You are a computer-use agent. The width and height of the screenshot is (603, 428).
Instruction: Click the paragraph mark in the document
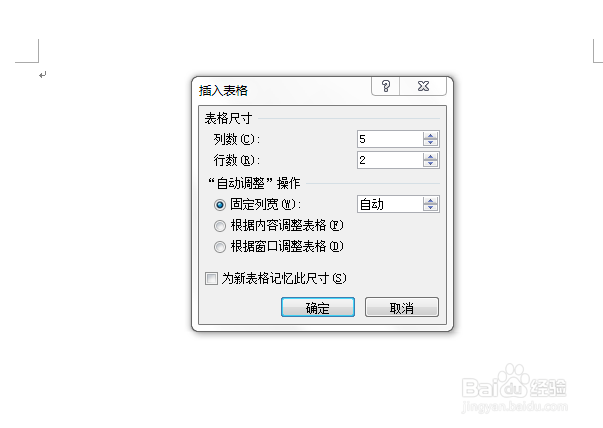[43, 75]
